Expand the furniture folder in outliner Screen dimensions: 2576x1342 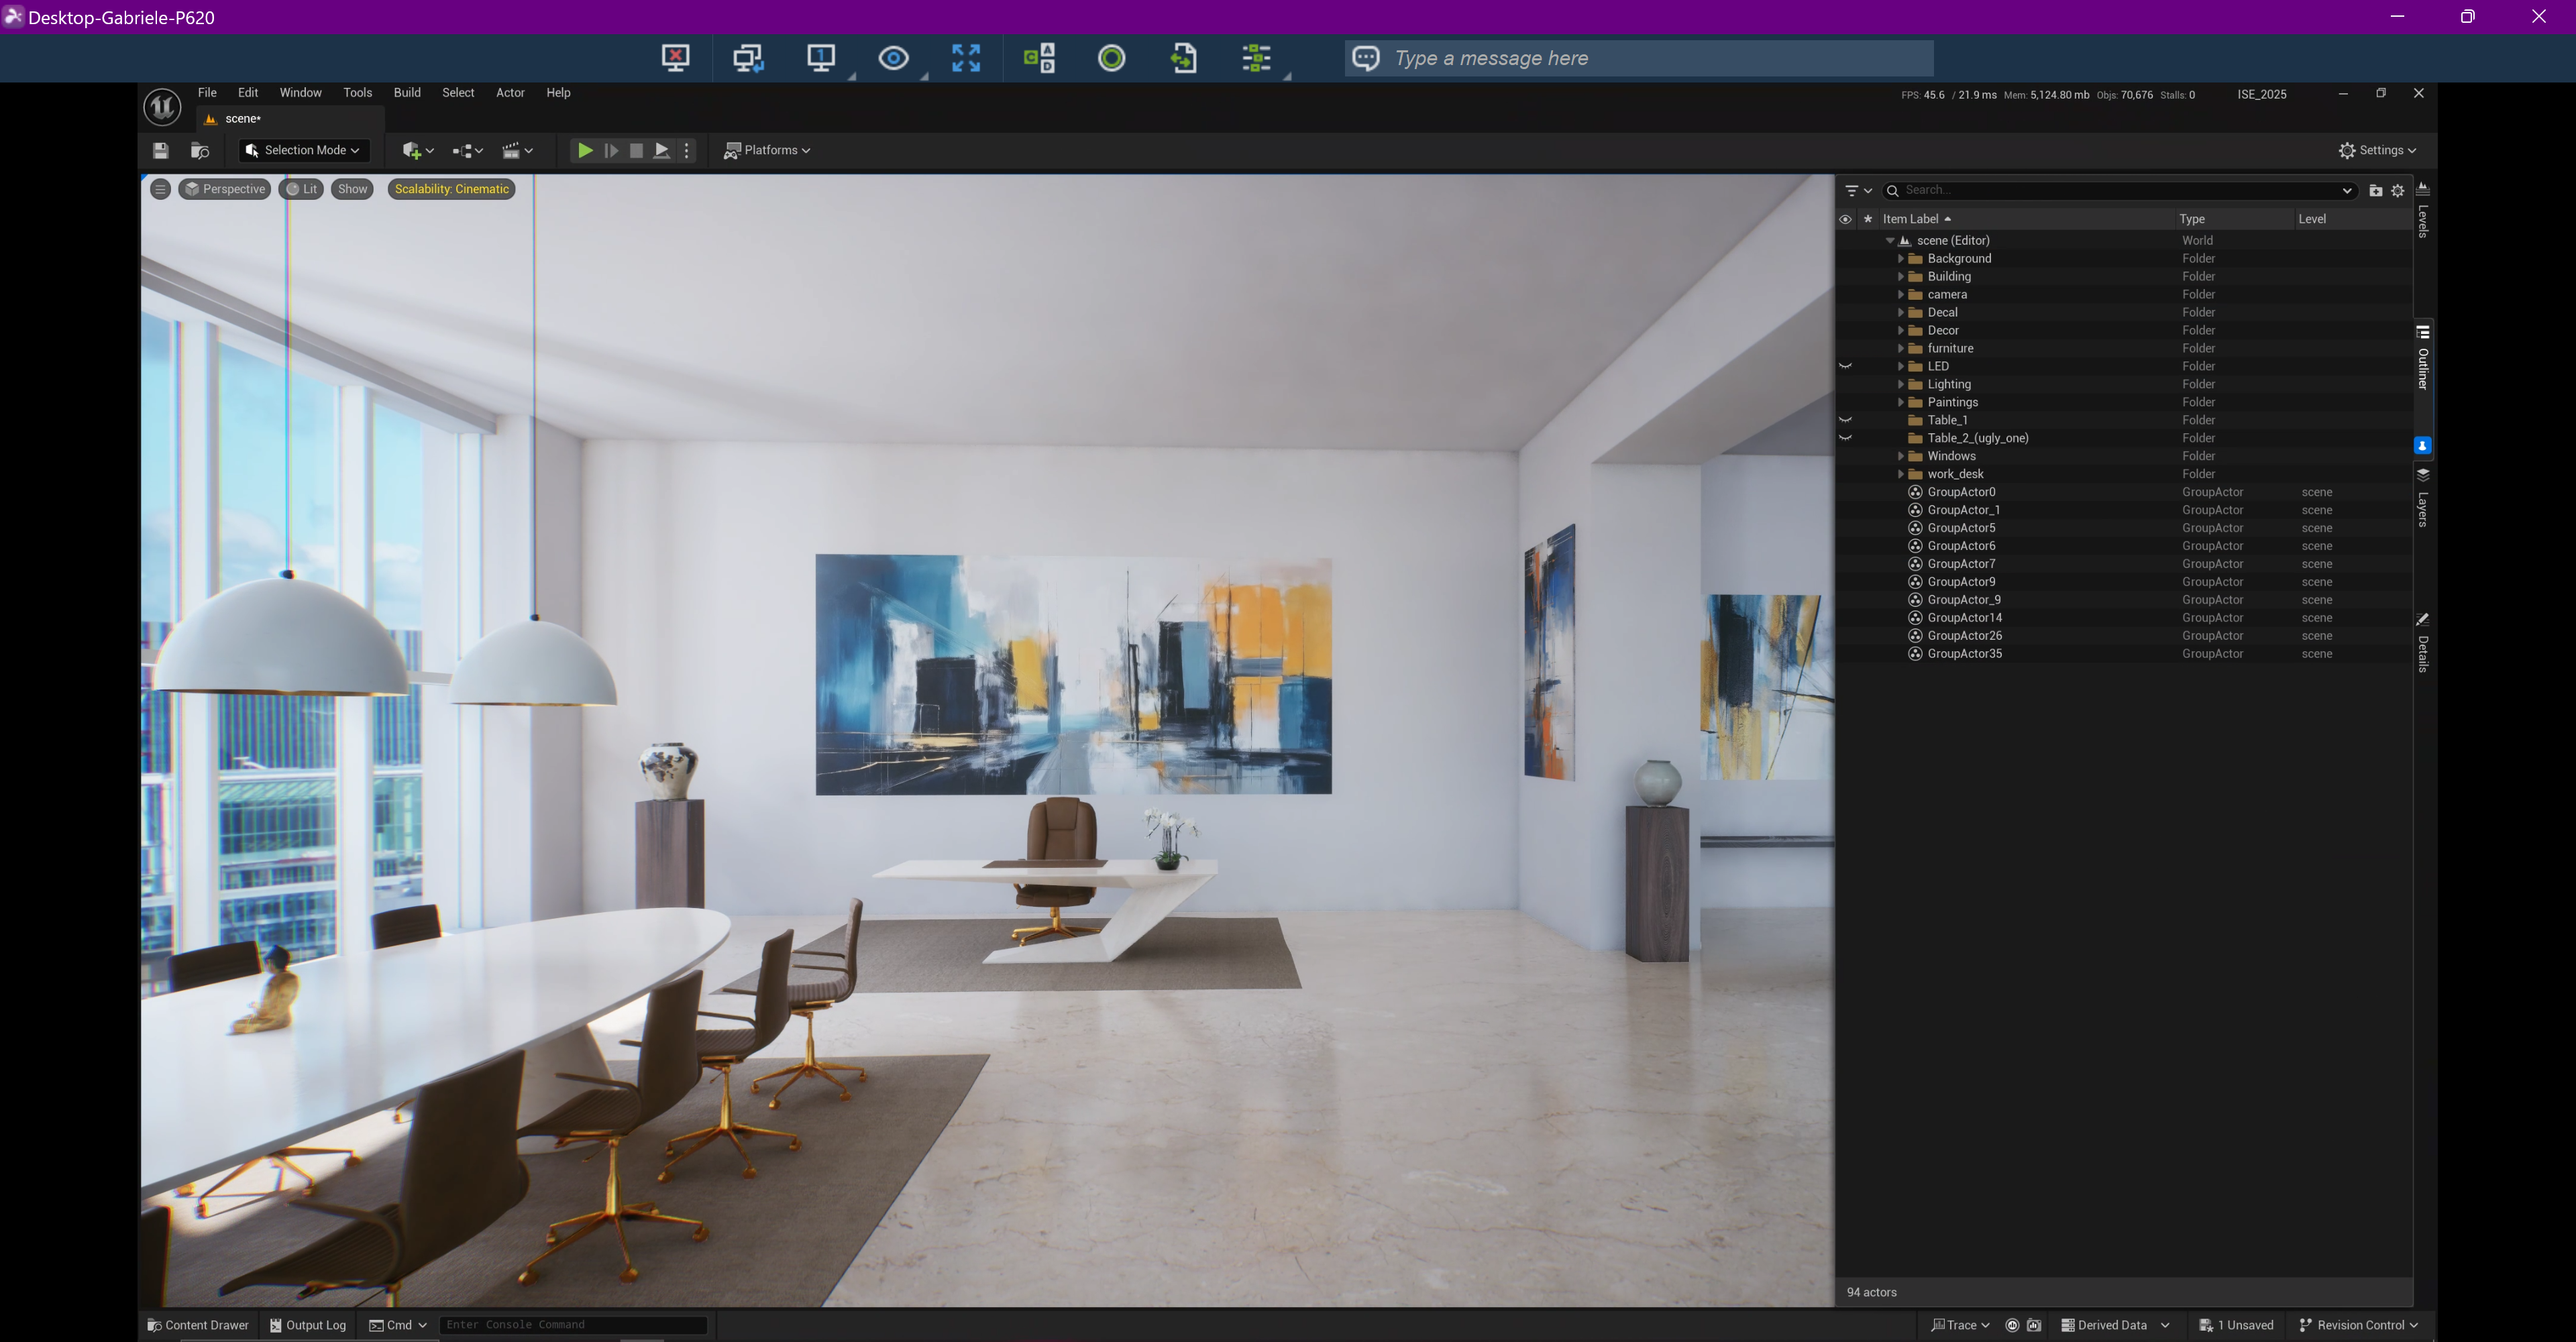coord(1901,348)
